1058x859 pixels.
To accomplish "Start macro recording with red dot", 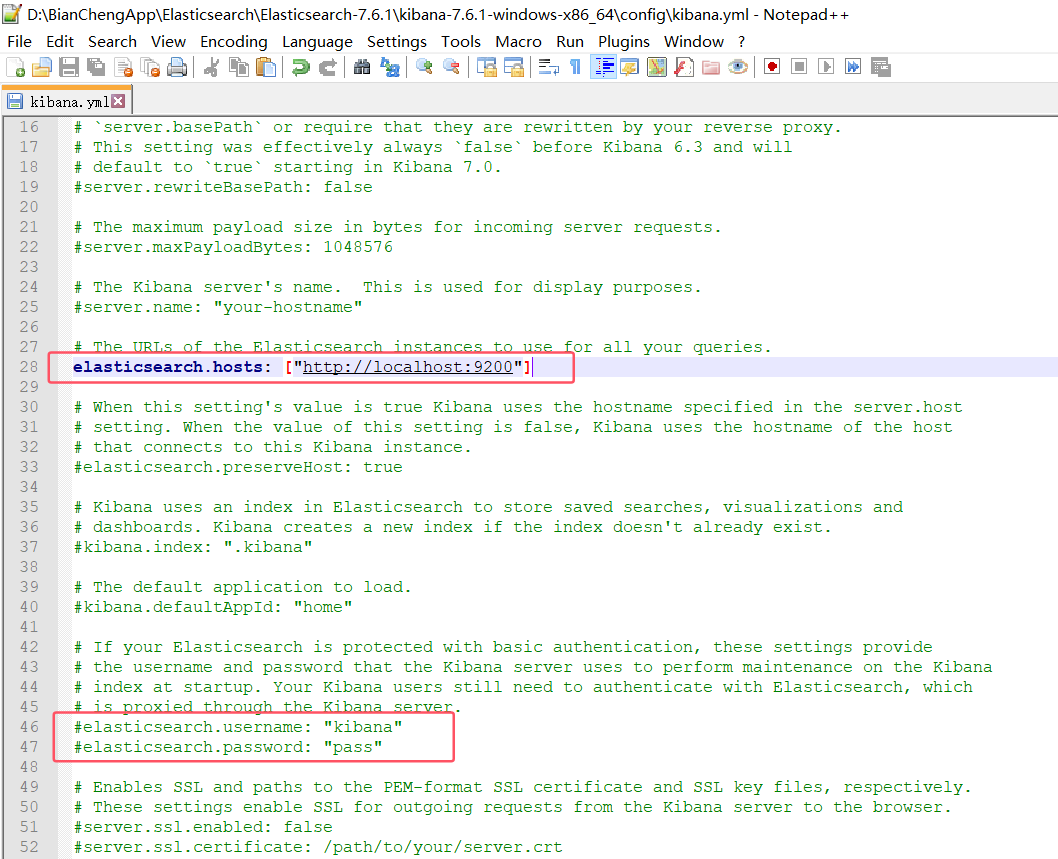I will (772, 67).
